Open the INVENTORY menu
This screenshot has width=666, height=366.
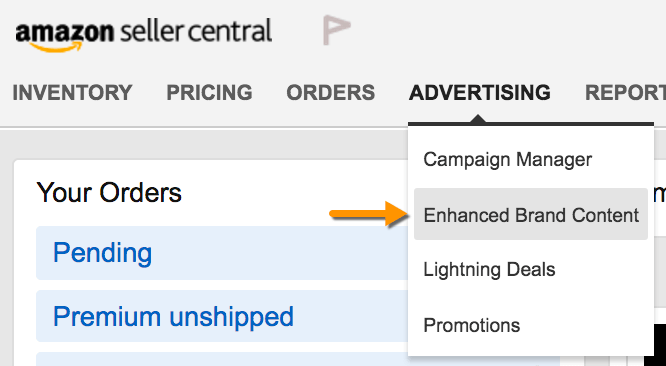(x=72, y=92)
